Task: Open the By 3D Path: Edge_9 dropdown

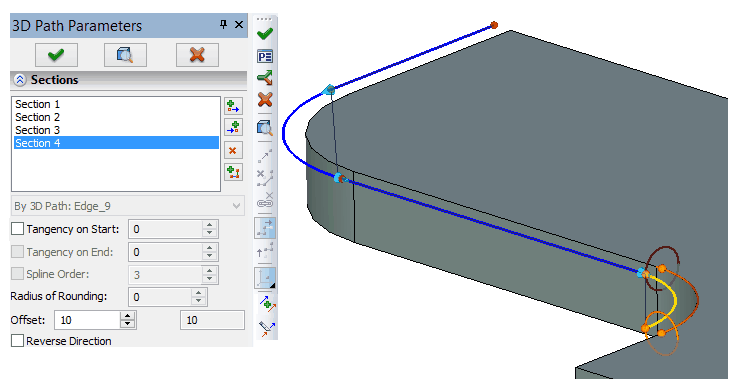Action: coord(127,206)
